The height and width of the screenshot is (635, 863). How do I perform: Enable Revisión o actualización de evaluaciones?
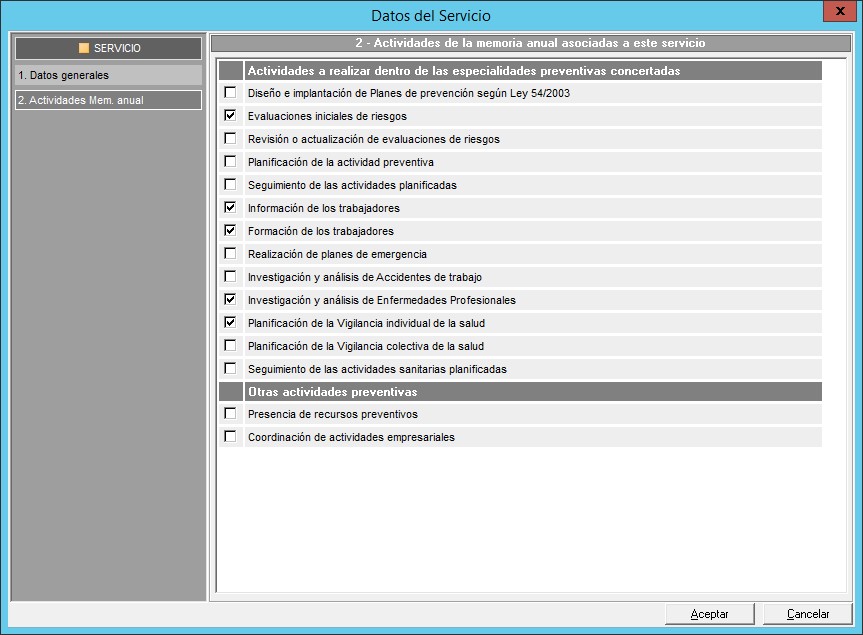tap(231, 139)
